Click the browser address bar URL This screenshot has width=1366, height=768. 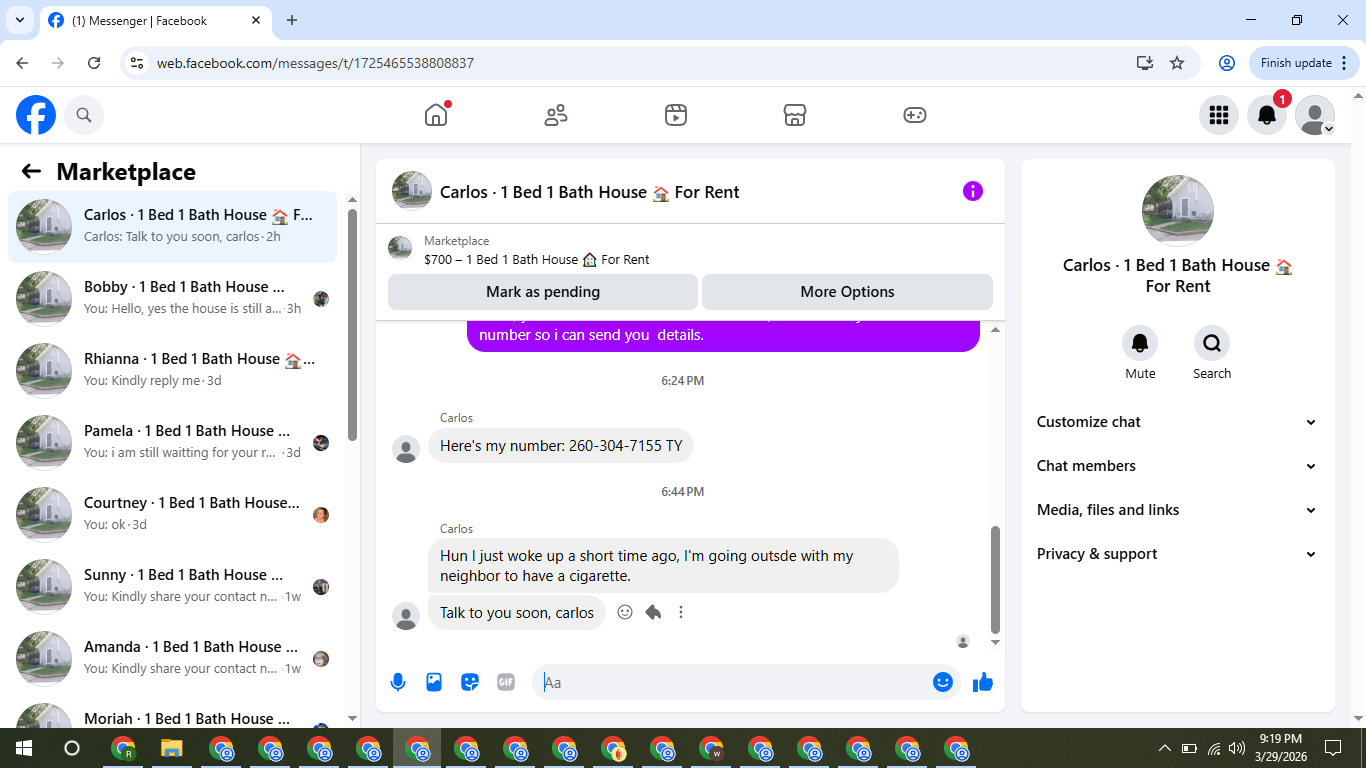[x=315, y=63]
